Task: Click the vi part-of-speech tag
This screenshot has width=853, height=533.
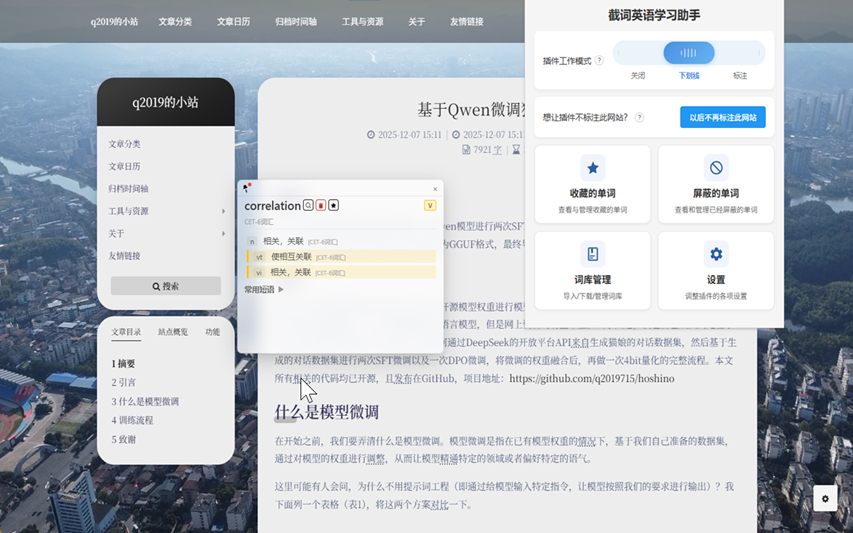Action: (259, 272)
